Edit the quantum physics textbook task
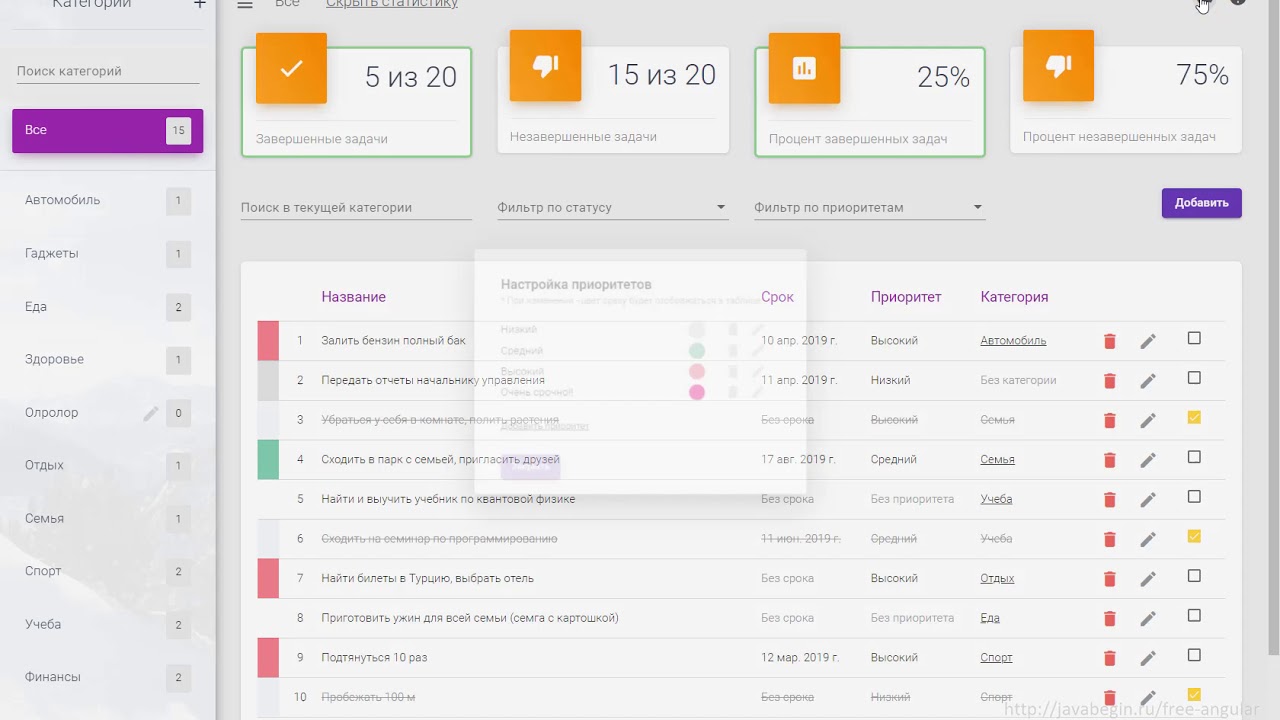Image resolution: width=1280 pixels, height=720 pixels. coord(1148,499)
